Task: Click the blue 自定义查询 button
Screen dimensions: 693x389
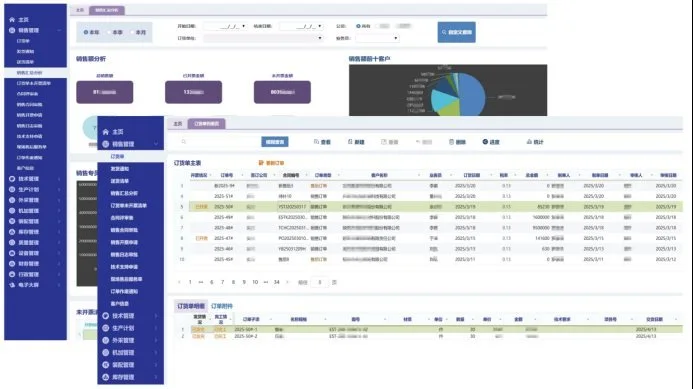Action: (457, 32)
